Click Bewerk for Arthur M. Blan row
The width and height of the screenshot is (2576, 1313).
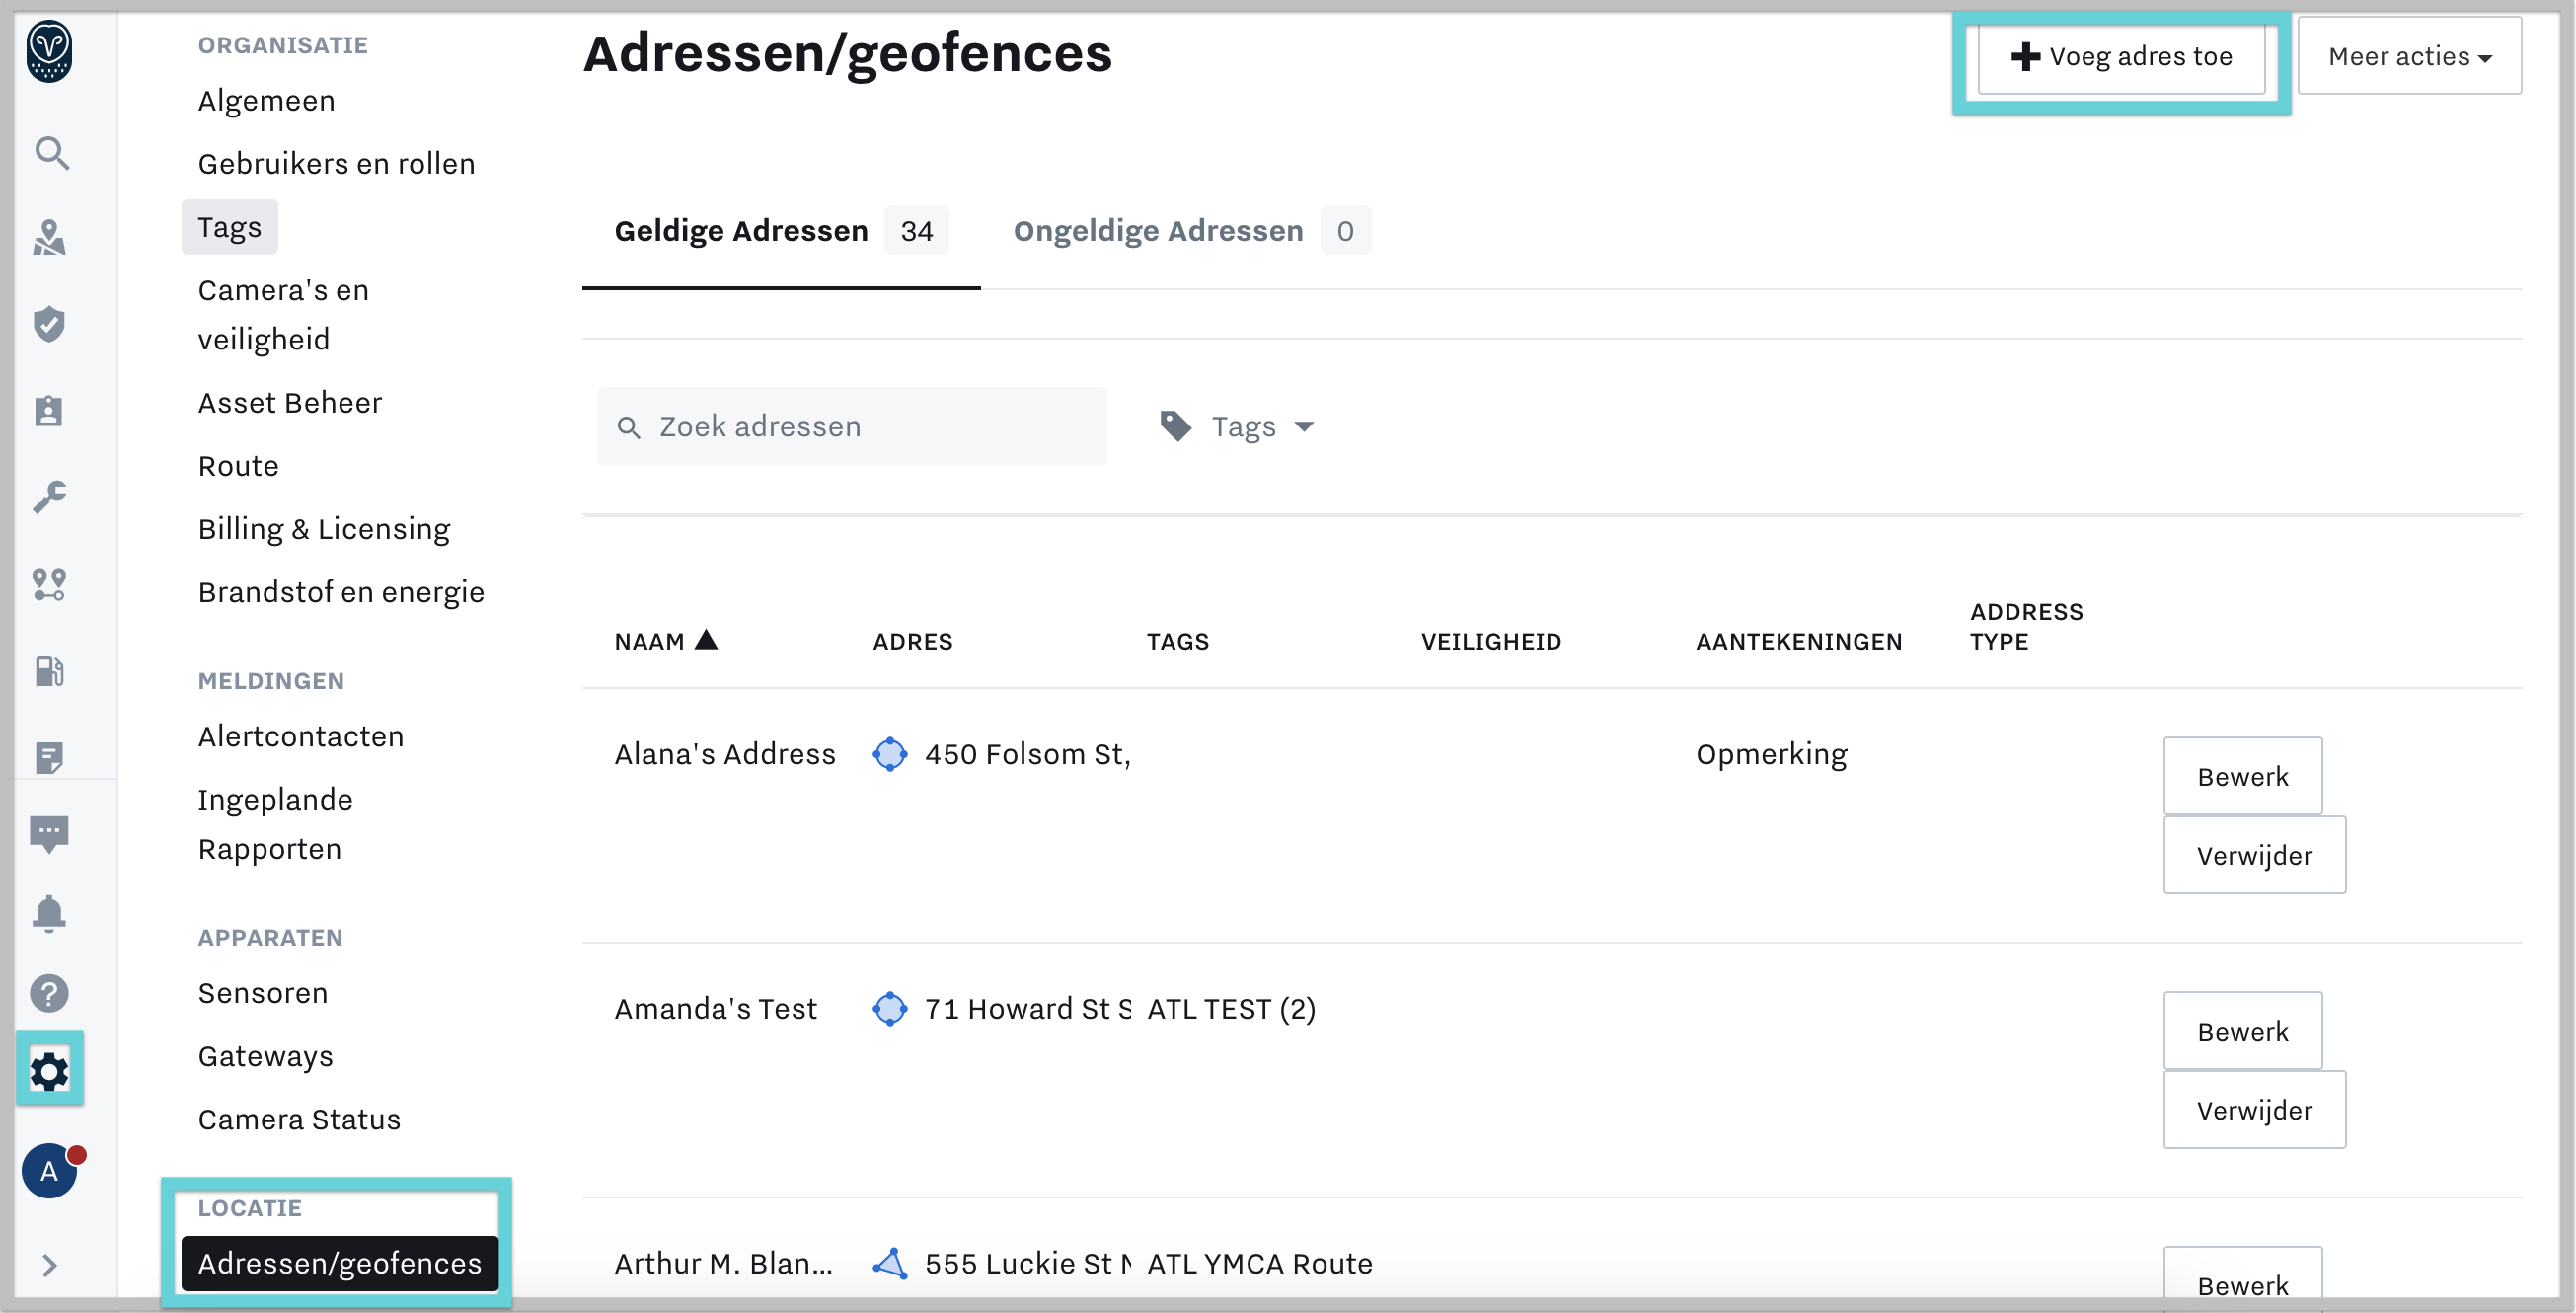(x=2243, y=1280)
